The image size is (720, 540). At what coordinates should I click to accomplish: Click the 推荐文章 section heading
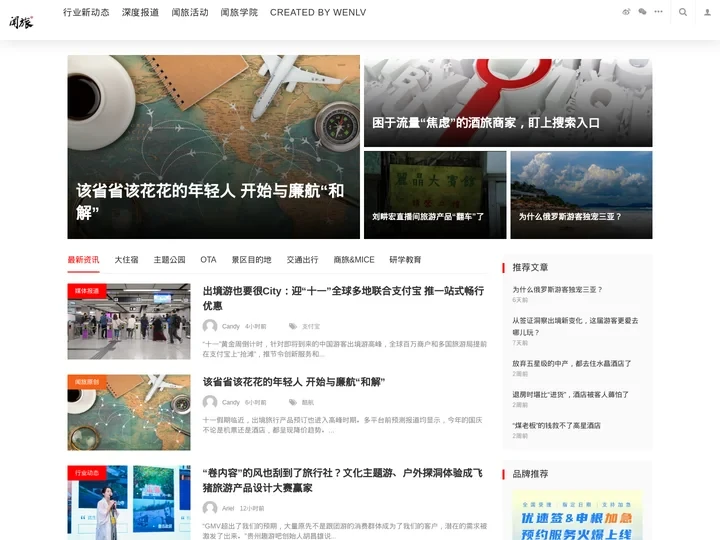click(530, 268)
